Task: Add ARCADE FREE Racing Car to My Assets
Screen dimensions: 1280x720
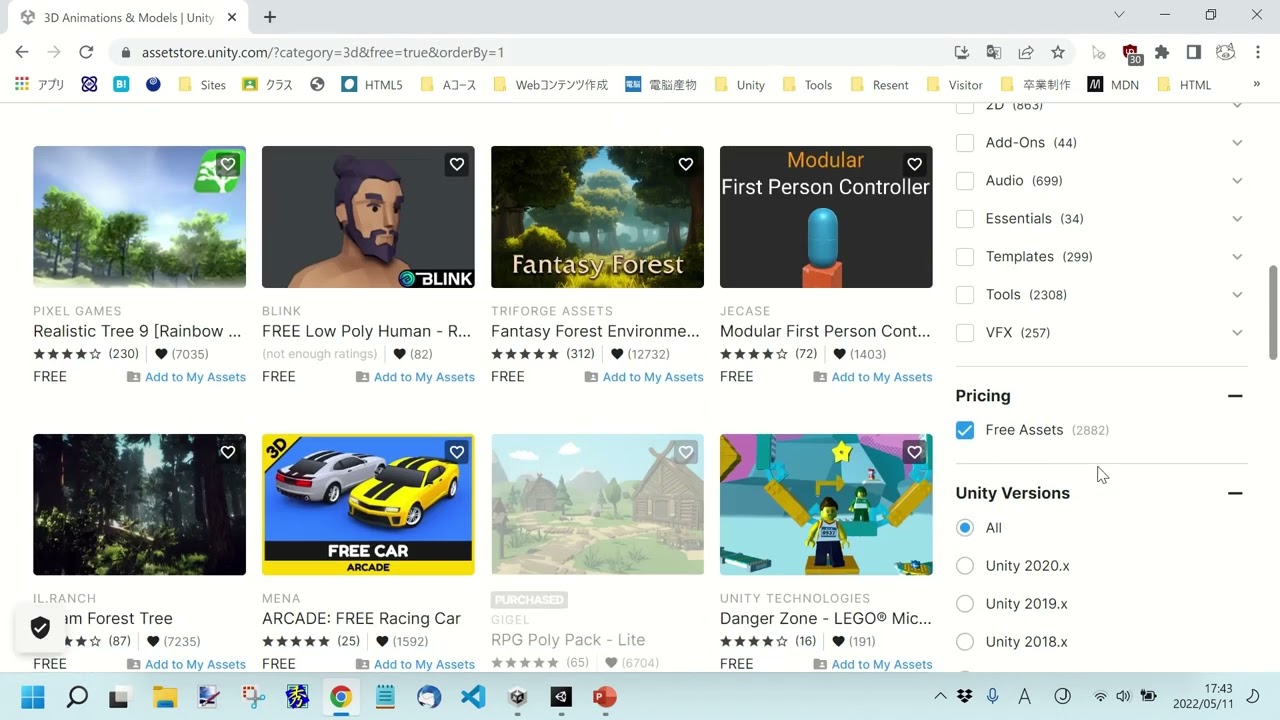Action: point(415,664)
